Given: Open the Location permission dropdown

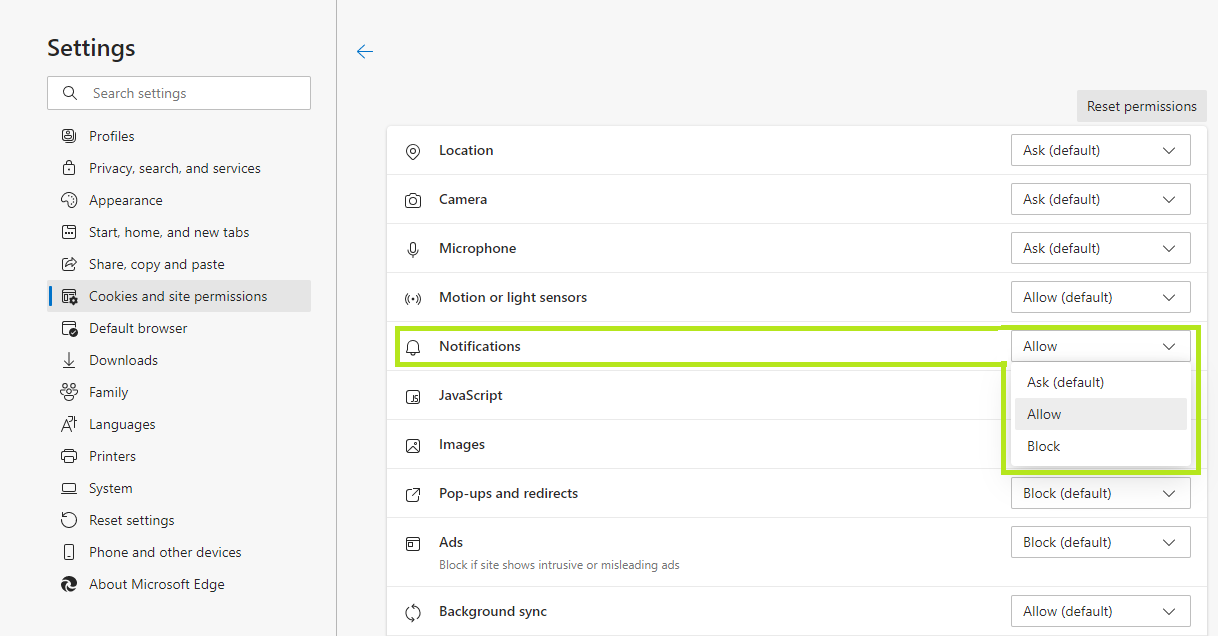Looking at the screenshot, I should (1100, 150).
